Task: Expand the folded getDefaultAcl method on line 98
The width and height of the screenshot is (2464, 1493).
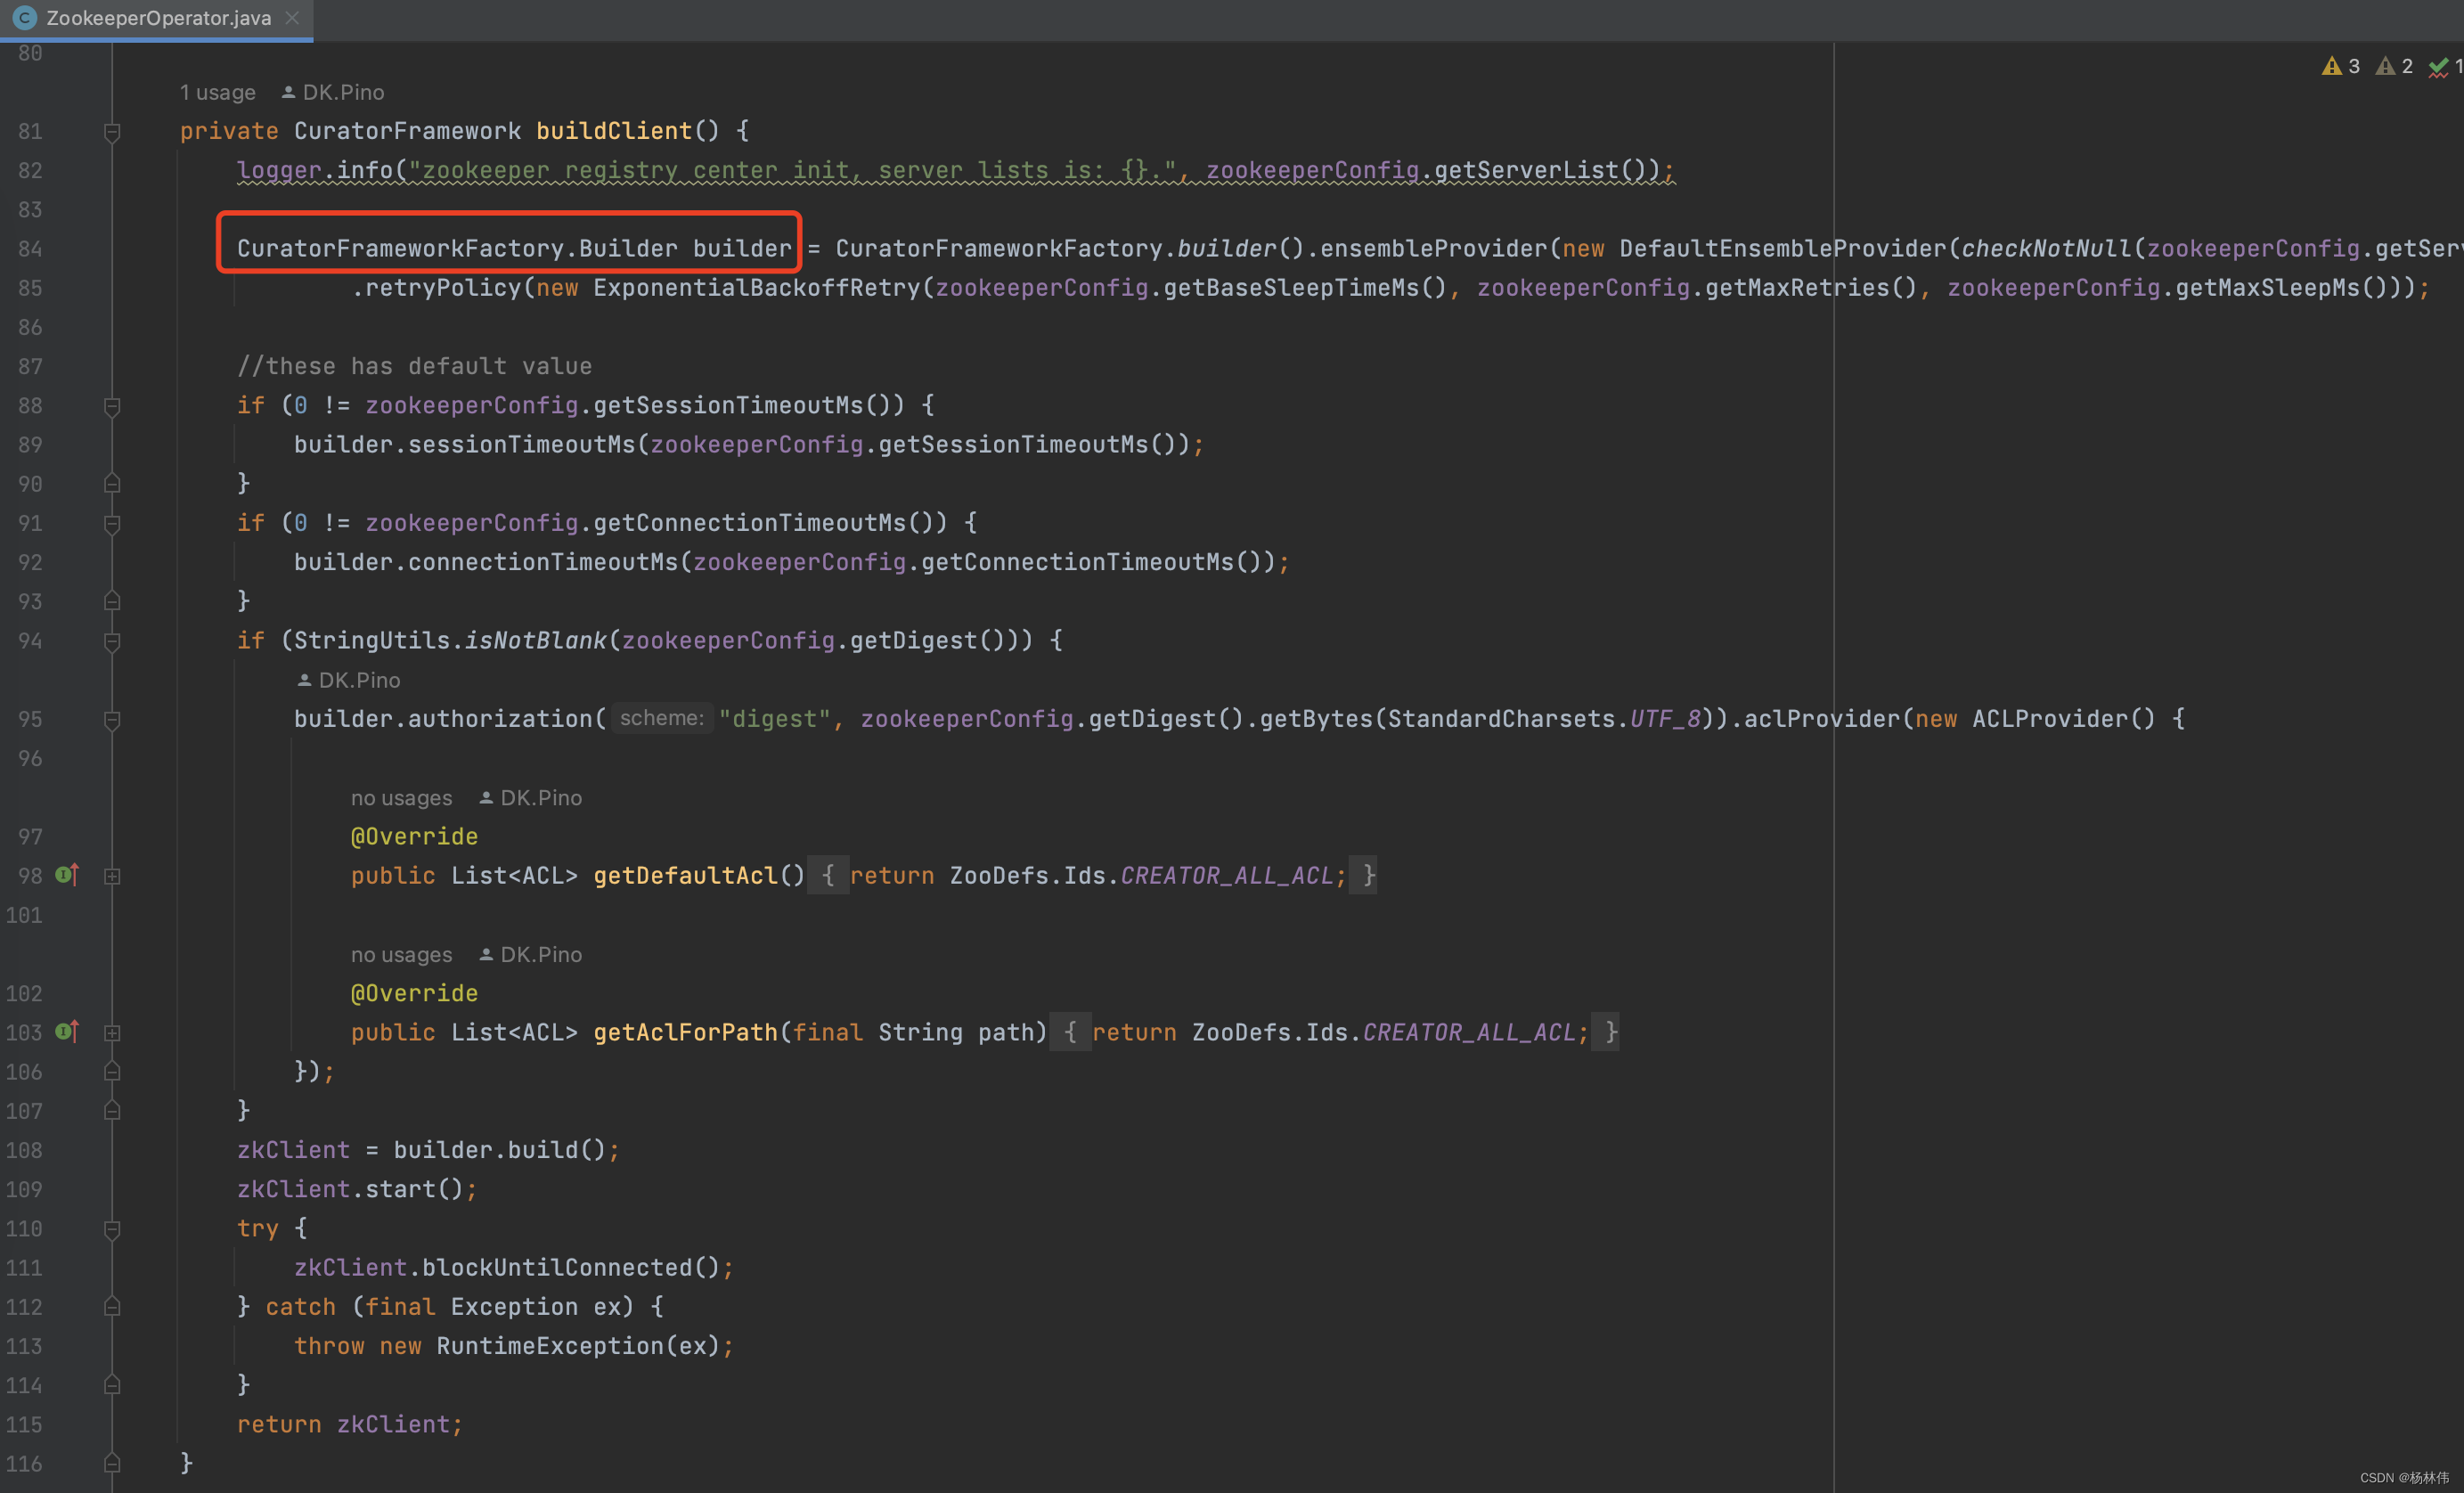Action: (112, 876)
